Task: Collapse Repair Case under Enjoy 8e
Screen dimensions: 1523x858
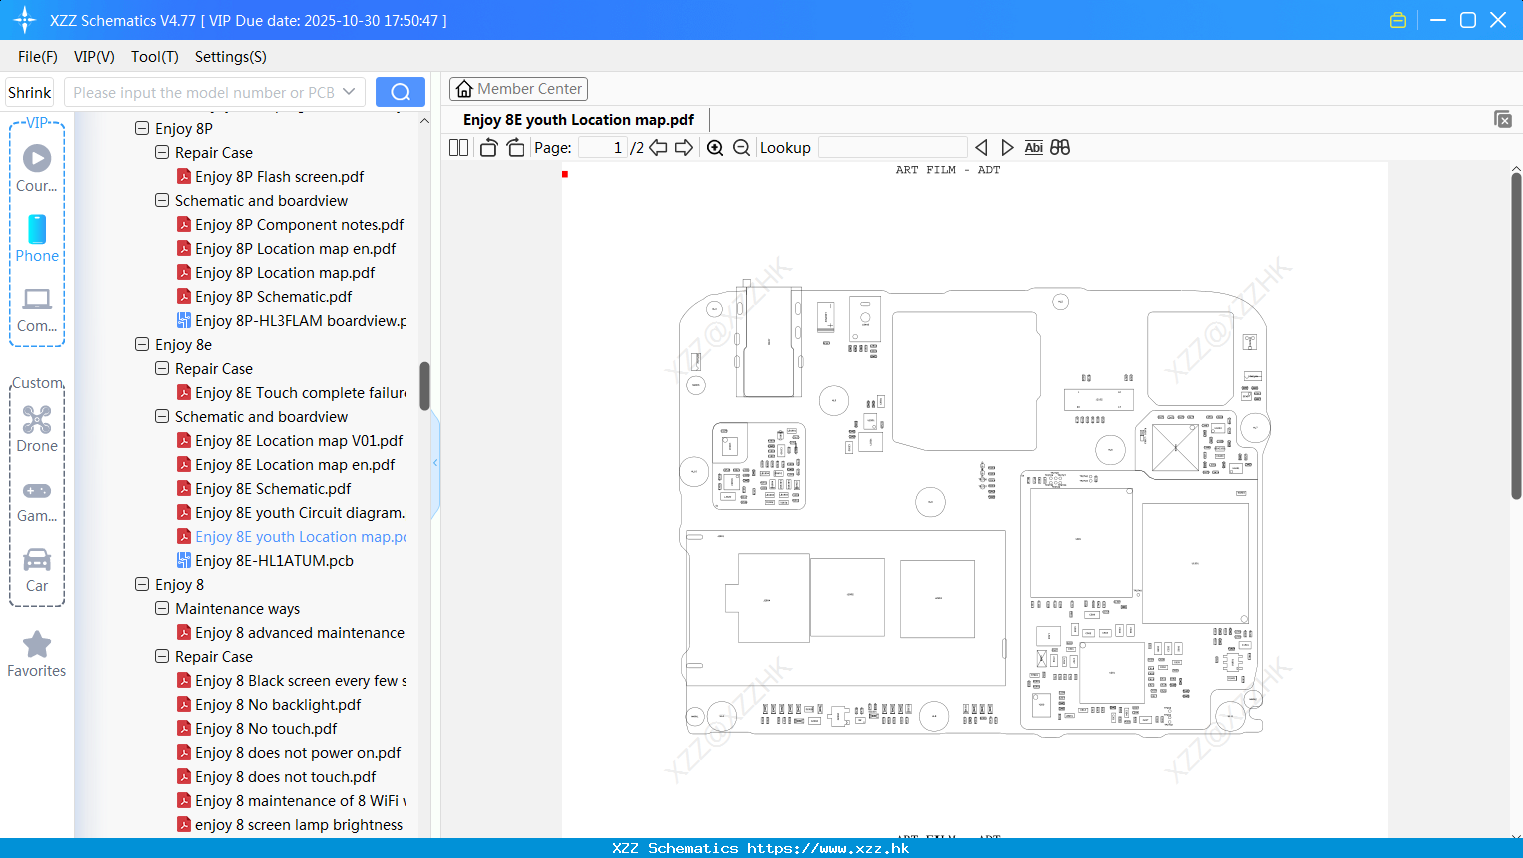Action: click(162, 368)
